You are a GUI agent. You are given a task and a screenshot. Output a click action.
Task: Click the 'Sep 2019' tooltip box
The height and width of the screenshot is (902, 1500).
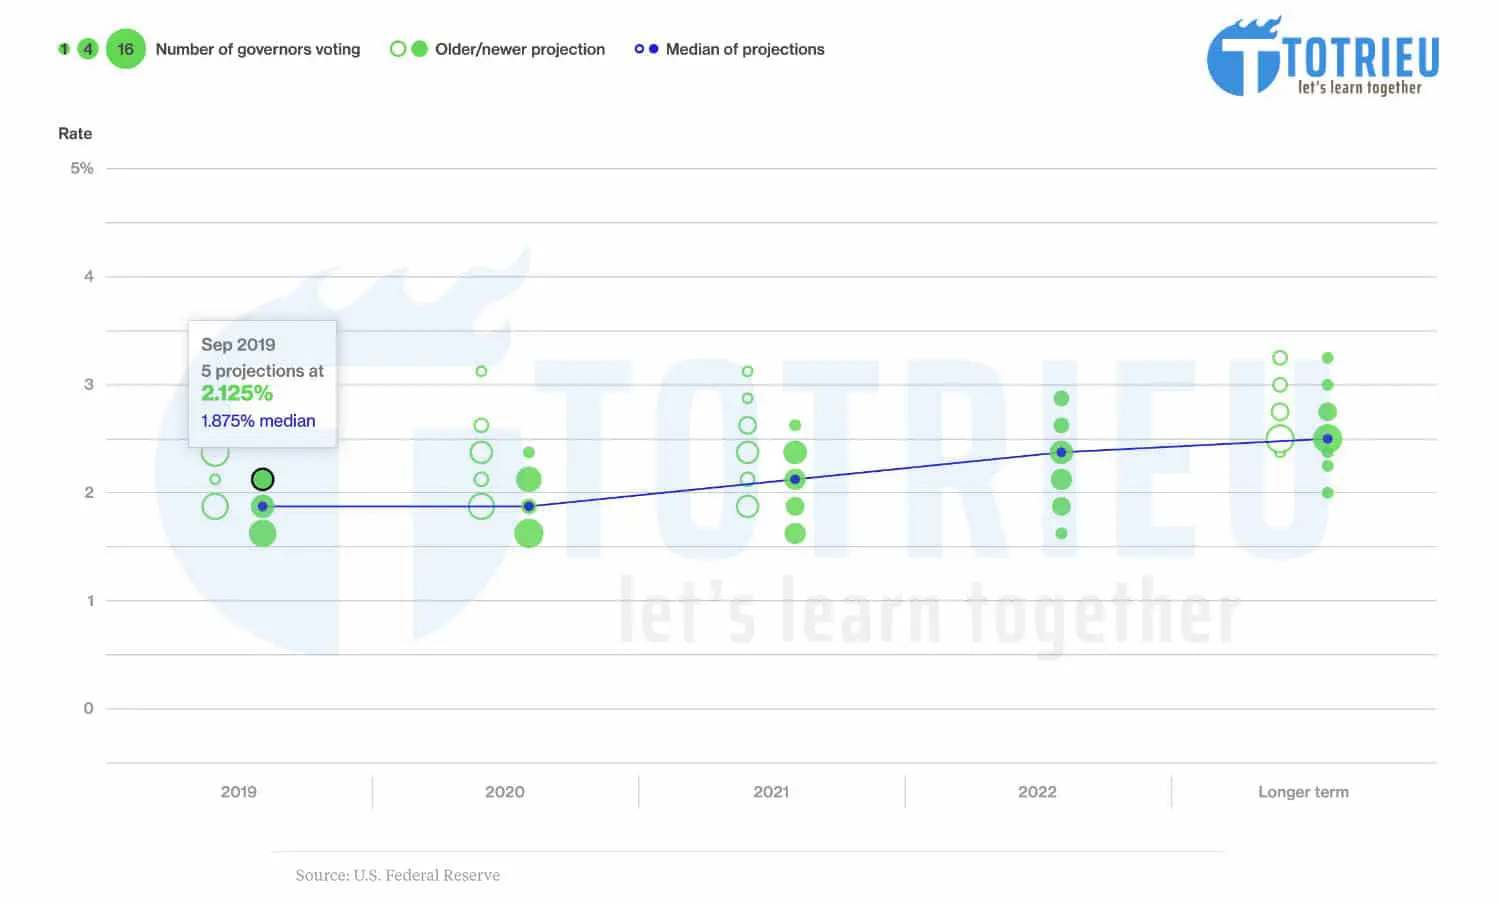click(262, 383)
